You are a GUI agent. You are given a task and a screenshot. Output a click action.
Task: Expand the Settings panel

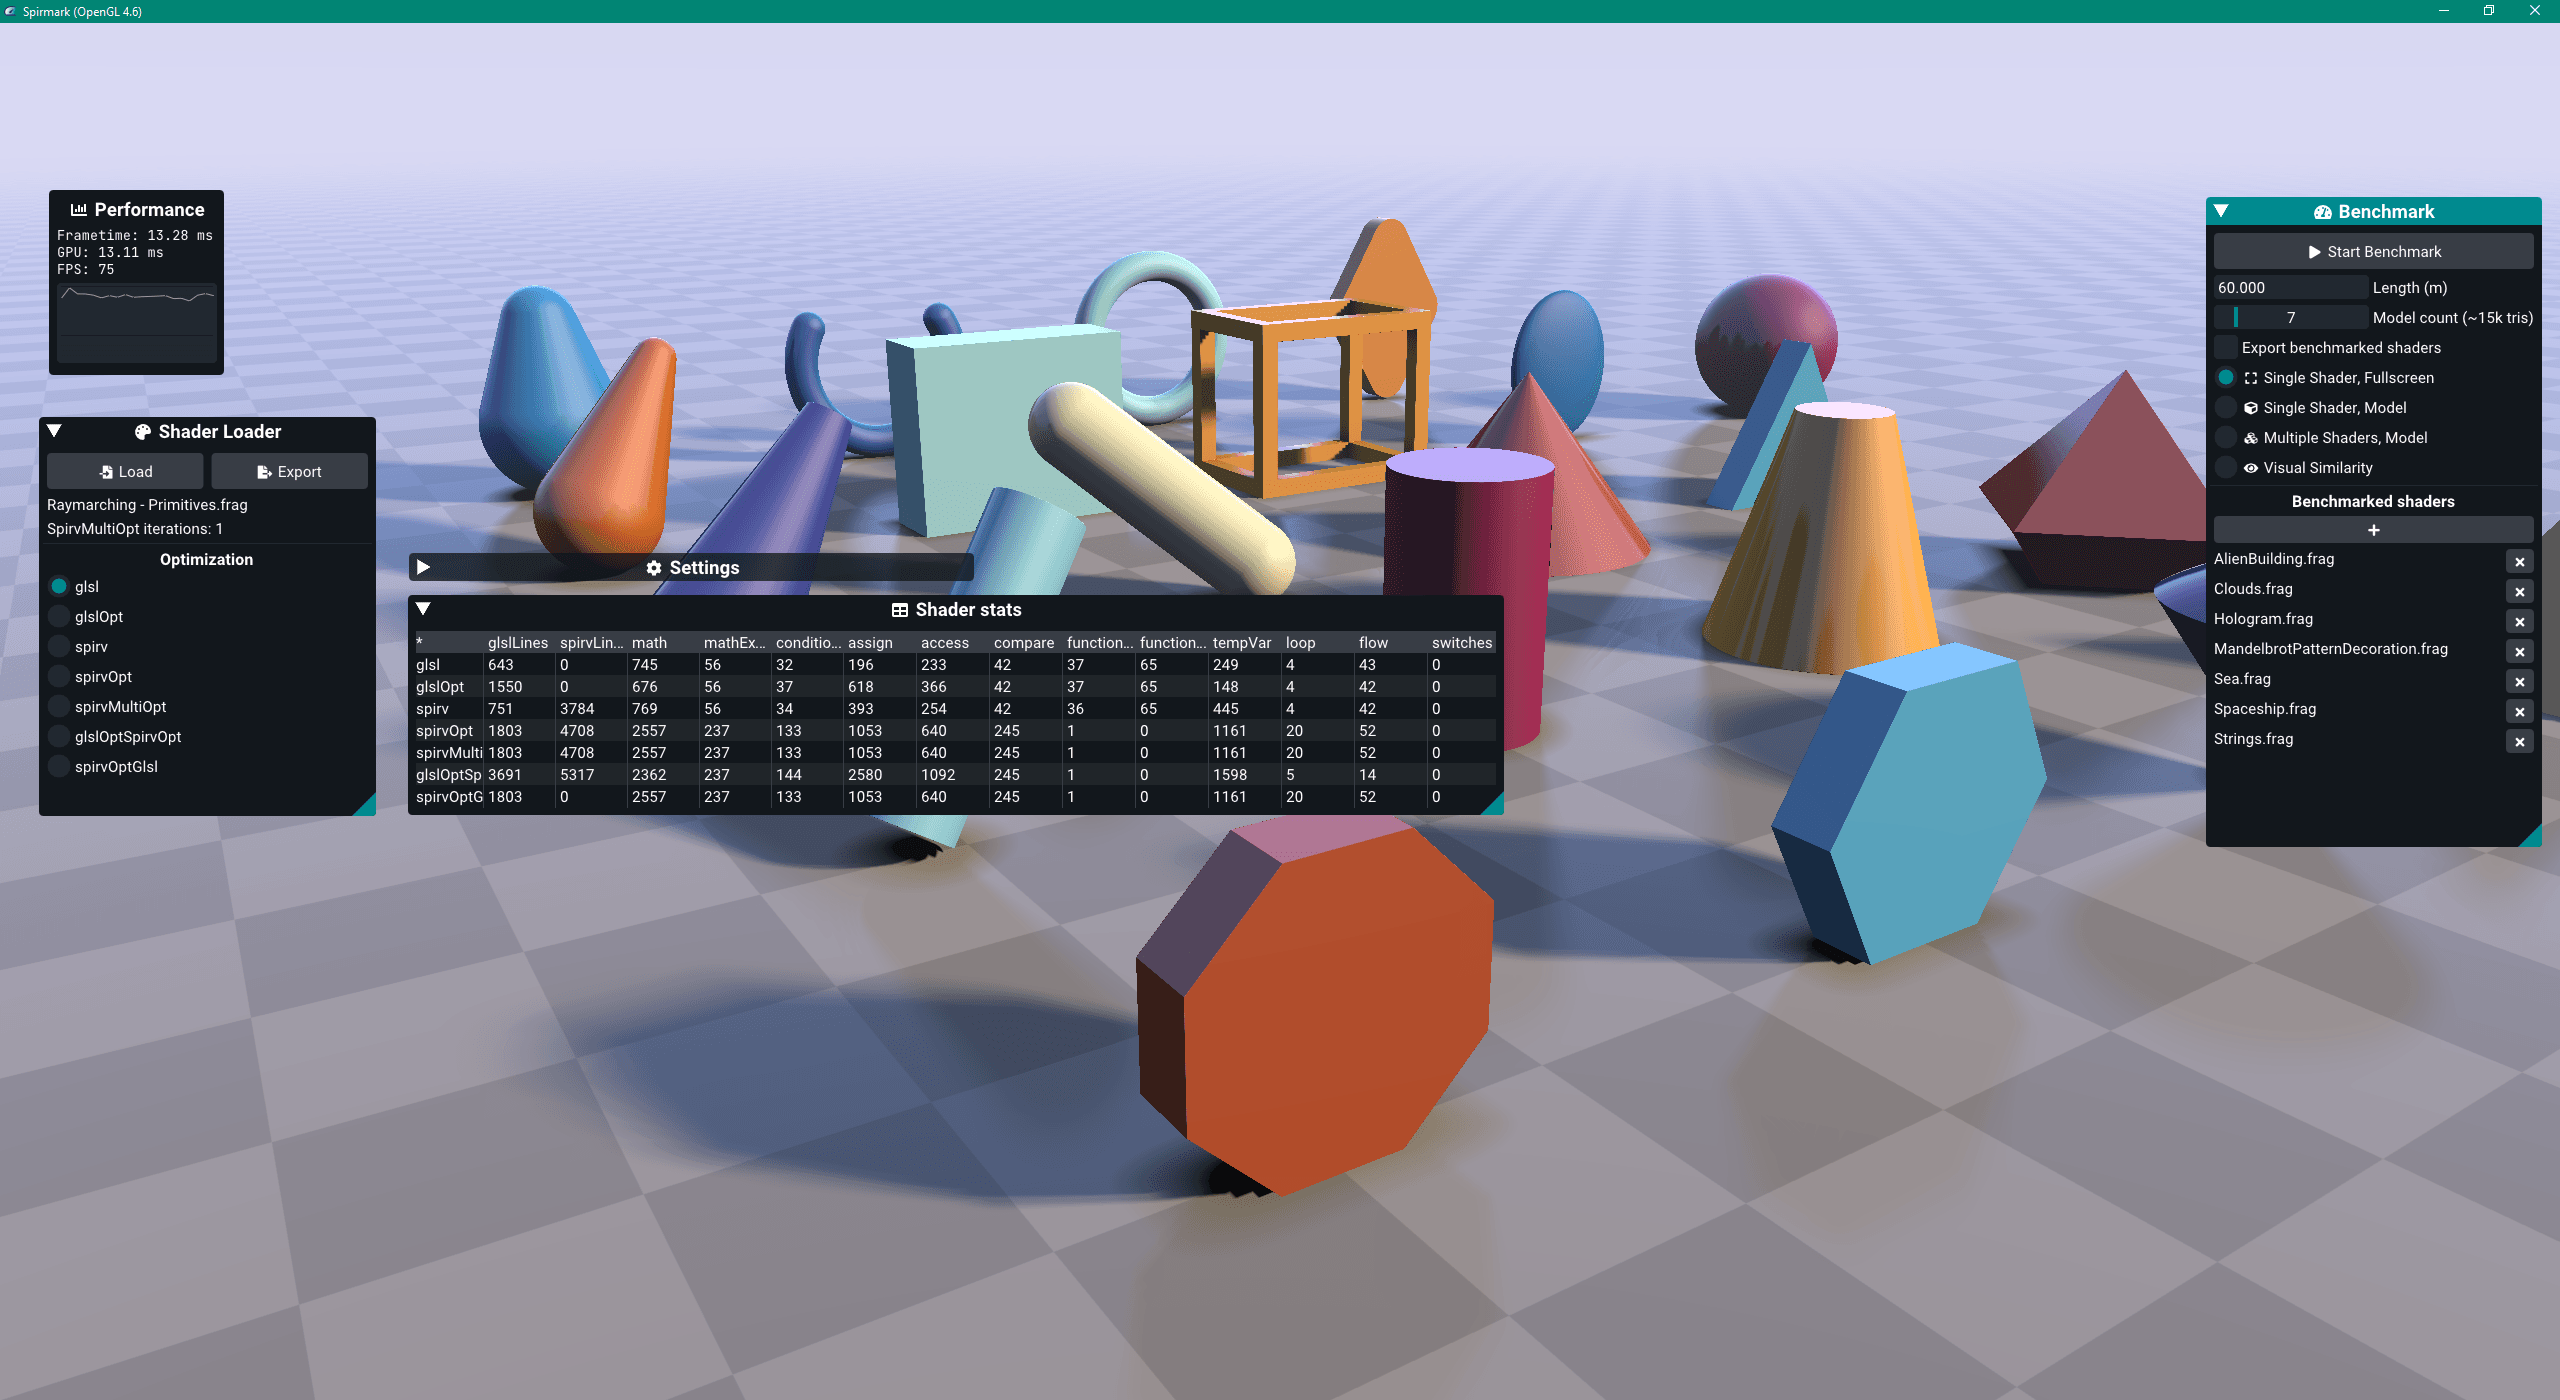pos(423,567)
